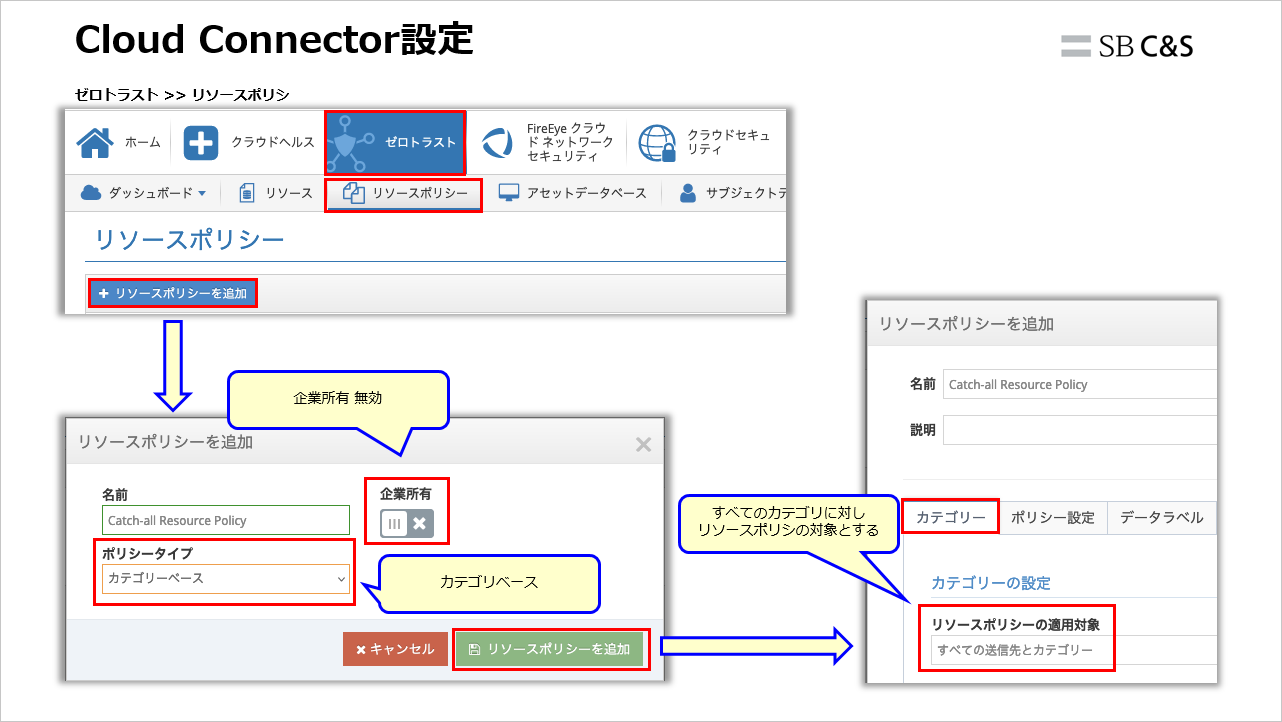Viewport: 1282px width, 722px height.
Task: Click the リソースポリシー copy pages icon
Action: click(x=354, y=193)
